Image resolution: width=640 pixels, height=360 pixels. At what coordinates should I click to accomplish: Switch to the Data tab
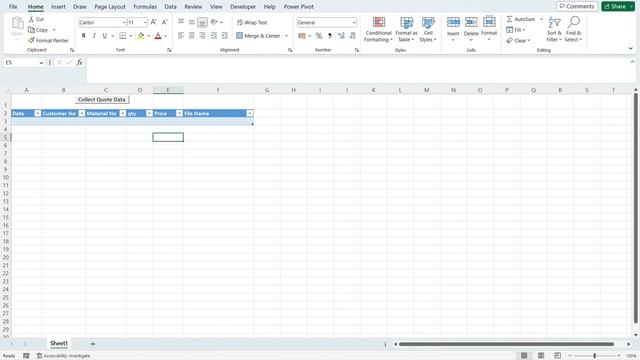[170, 7]
